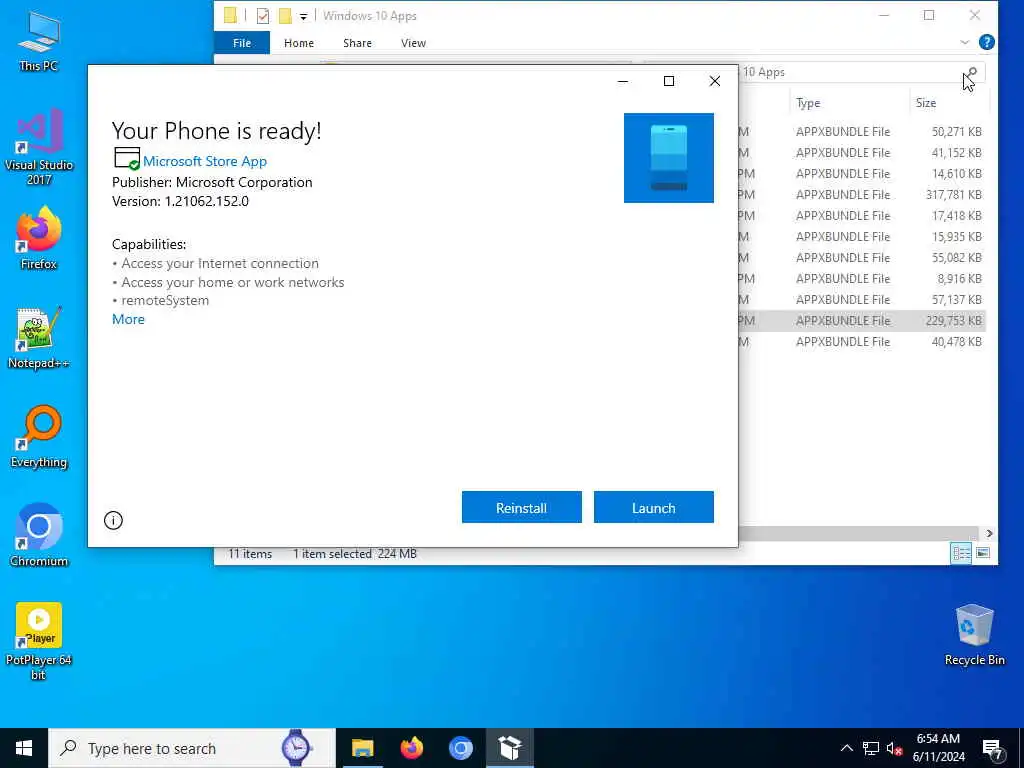This screenshot has width=1024, height=768.
Task: Click the taskbar search box
Action: [x=192, y=748]
